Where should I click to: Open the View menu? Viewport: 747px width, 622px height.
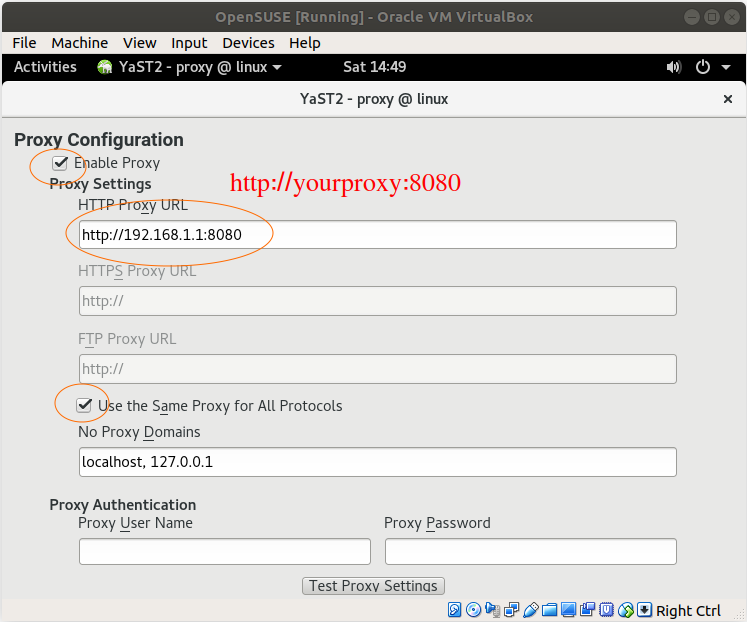pyautogui.click(x=140, y=43)
